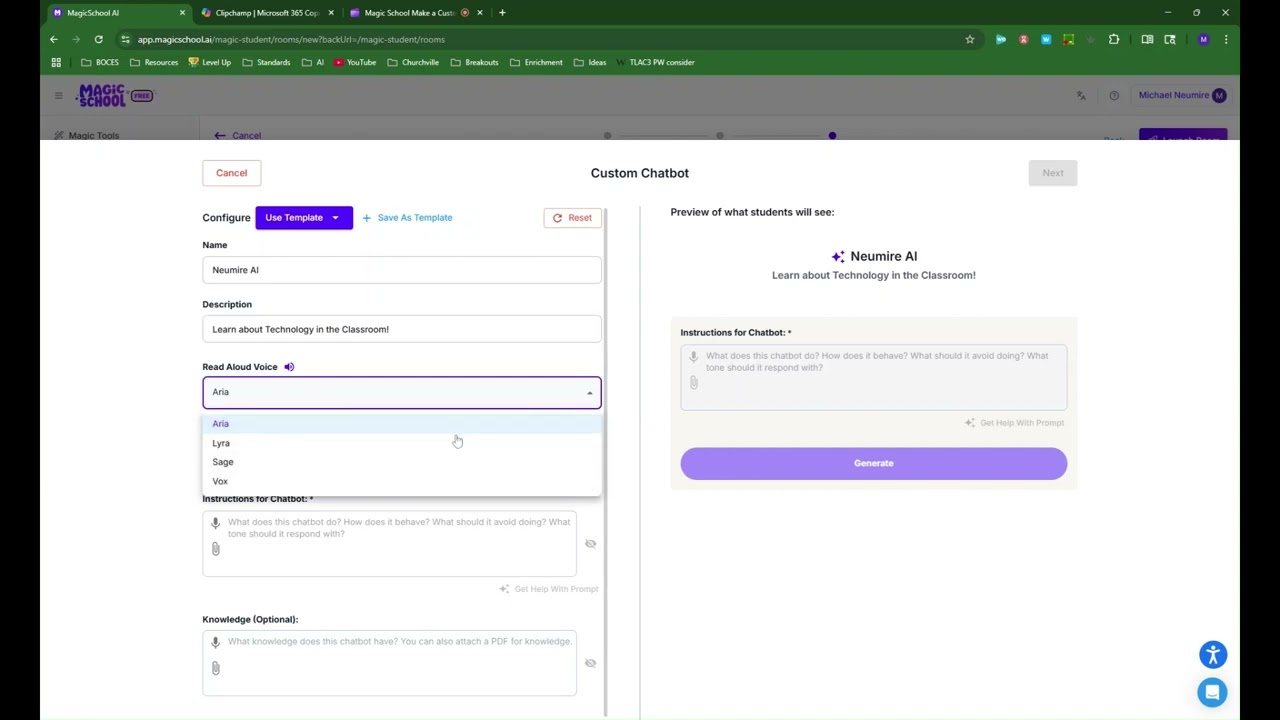Play the Read Aloud Voice speaker preview
This screenshot has height=720, width=1280.
[x=289, y=367]
